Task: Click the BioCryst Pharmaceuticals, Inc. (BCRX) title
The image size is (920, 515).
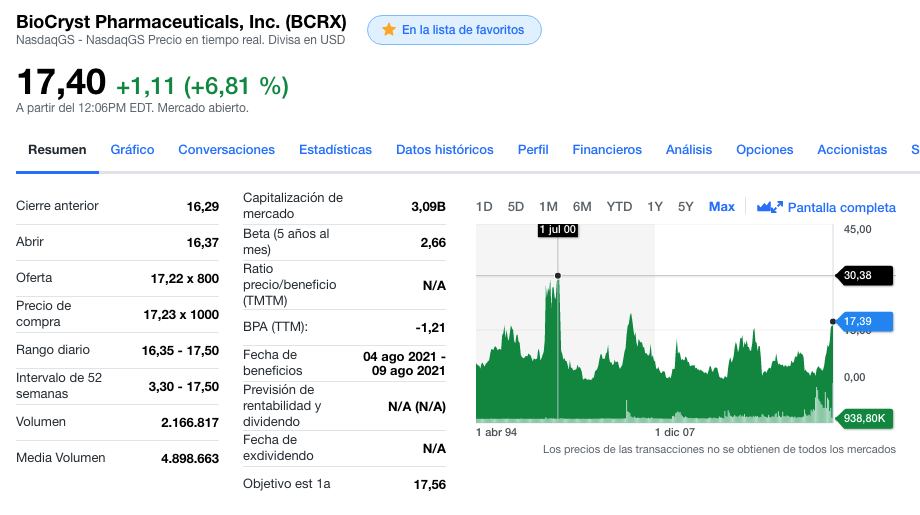Action: (181, 22)
